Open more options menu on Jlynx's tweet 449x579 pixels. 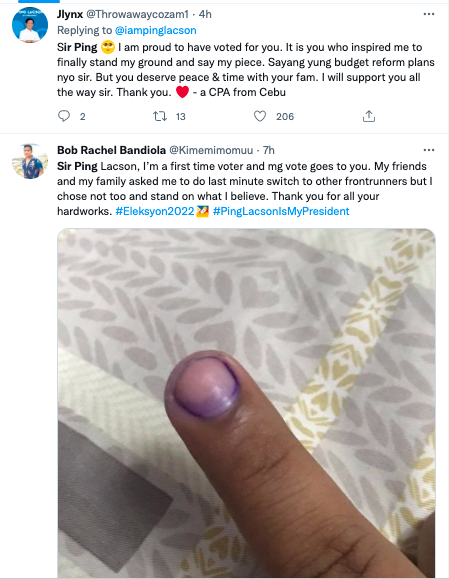point(429,14)
